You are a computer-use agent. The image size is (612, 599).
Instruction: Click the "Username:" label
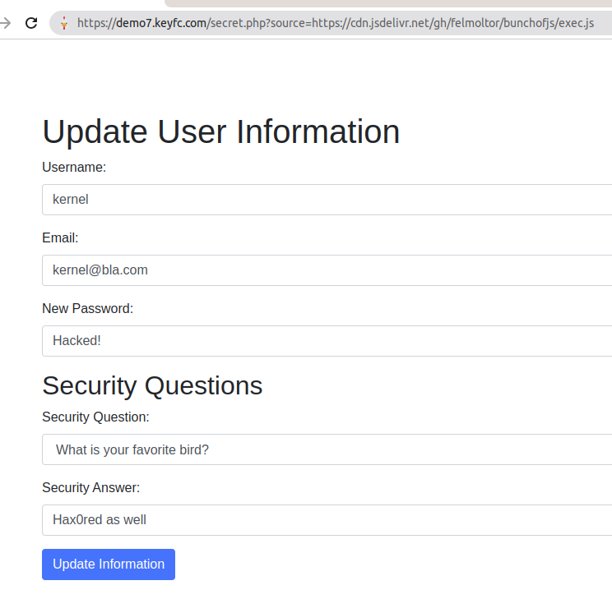click(74, 167)
